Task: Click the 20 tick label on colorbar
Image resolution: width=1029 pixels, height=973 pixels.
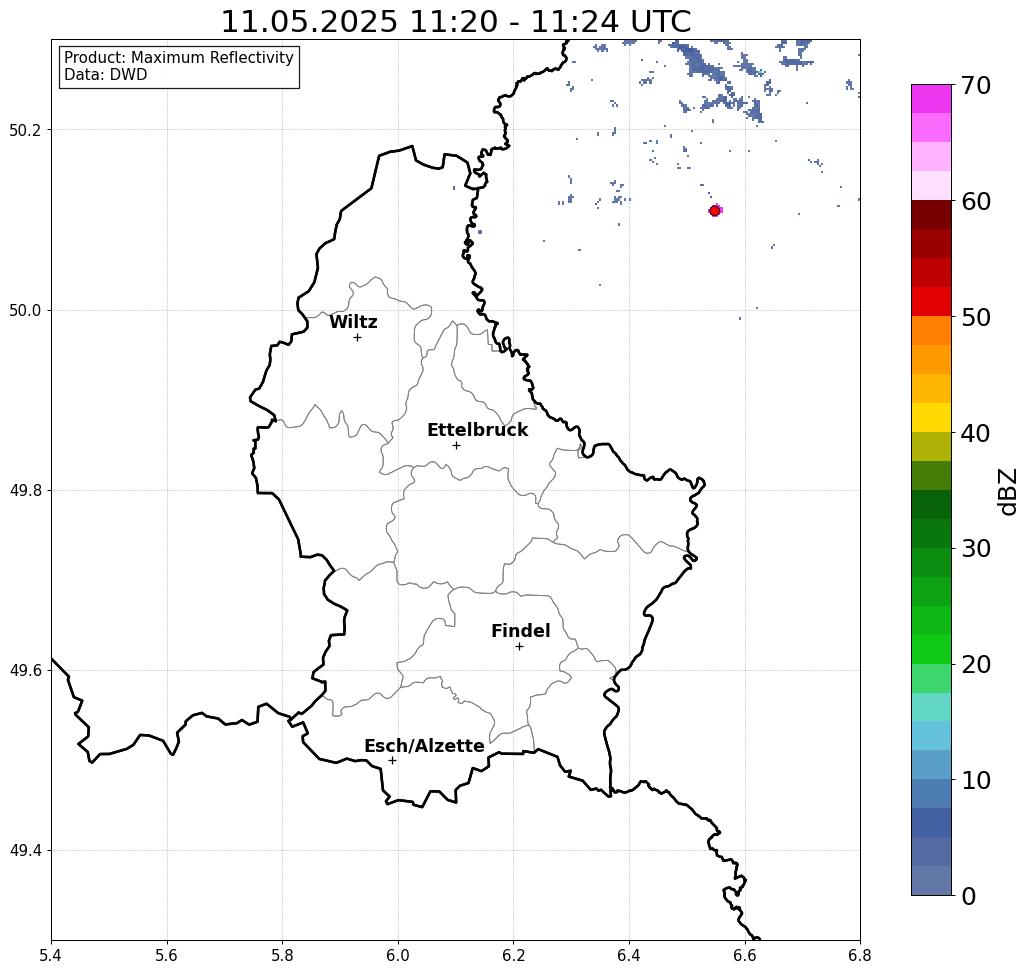Action: click(x=976, y=664)
